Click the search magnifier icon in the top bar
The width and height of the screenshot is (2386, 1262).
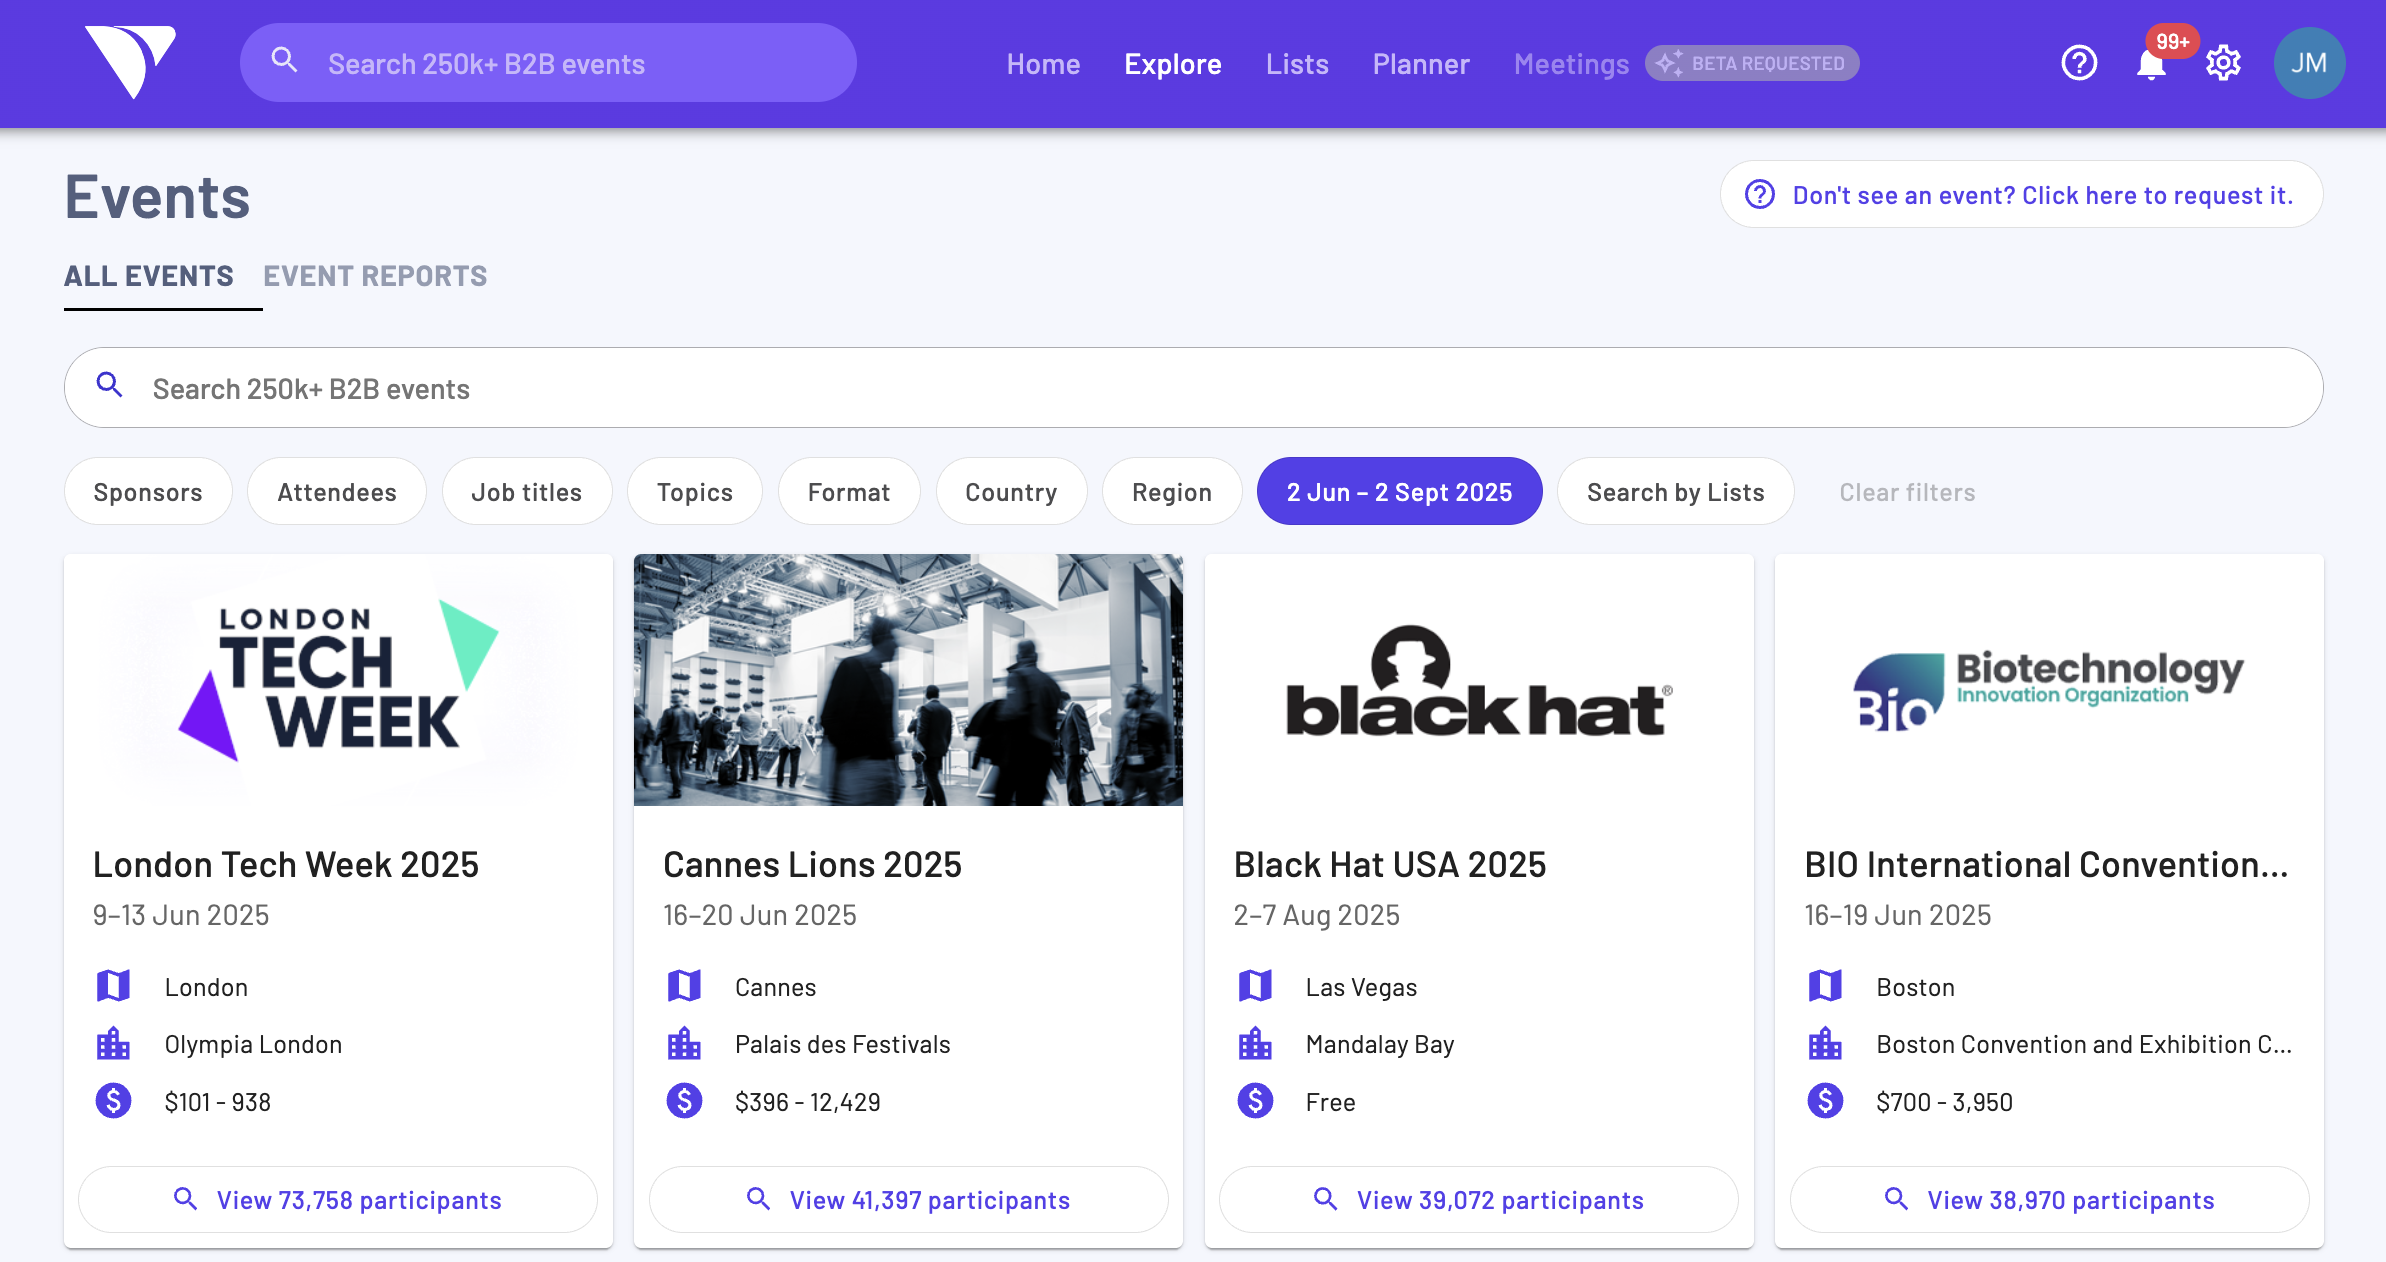click(x=285, y=61)
